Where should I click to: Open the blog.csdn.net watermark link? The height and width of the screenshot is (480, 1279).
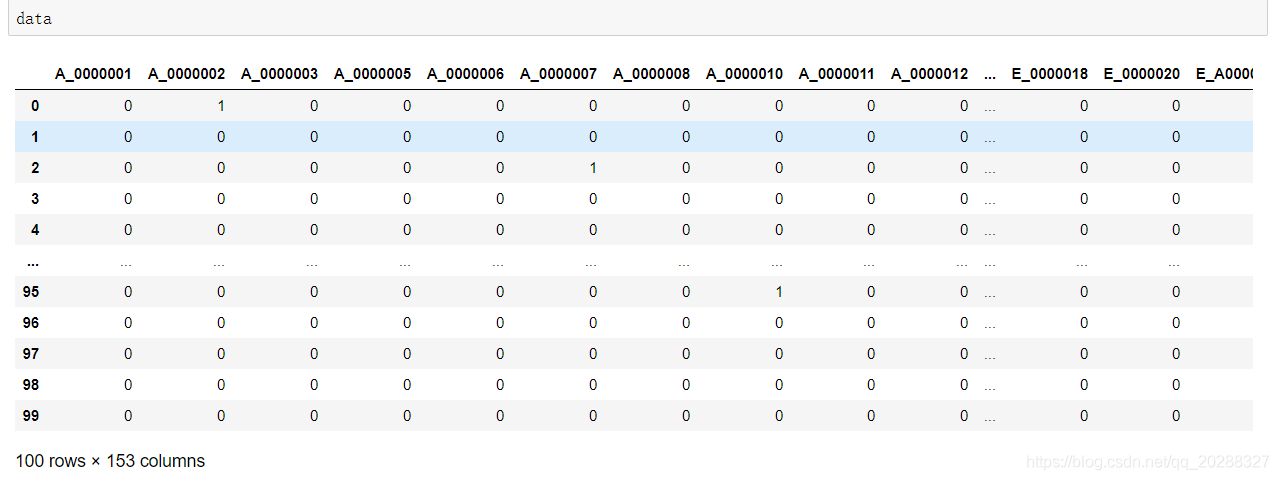point(1147,462)
